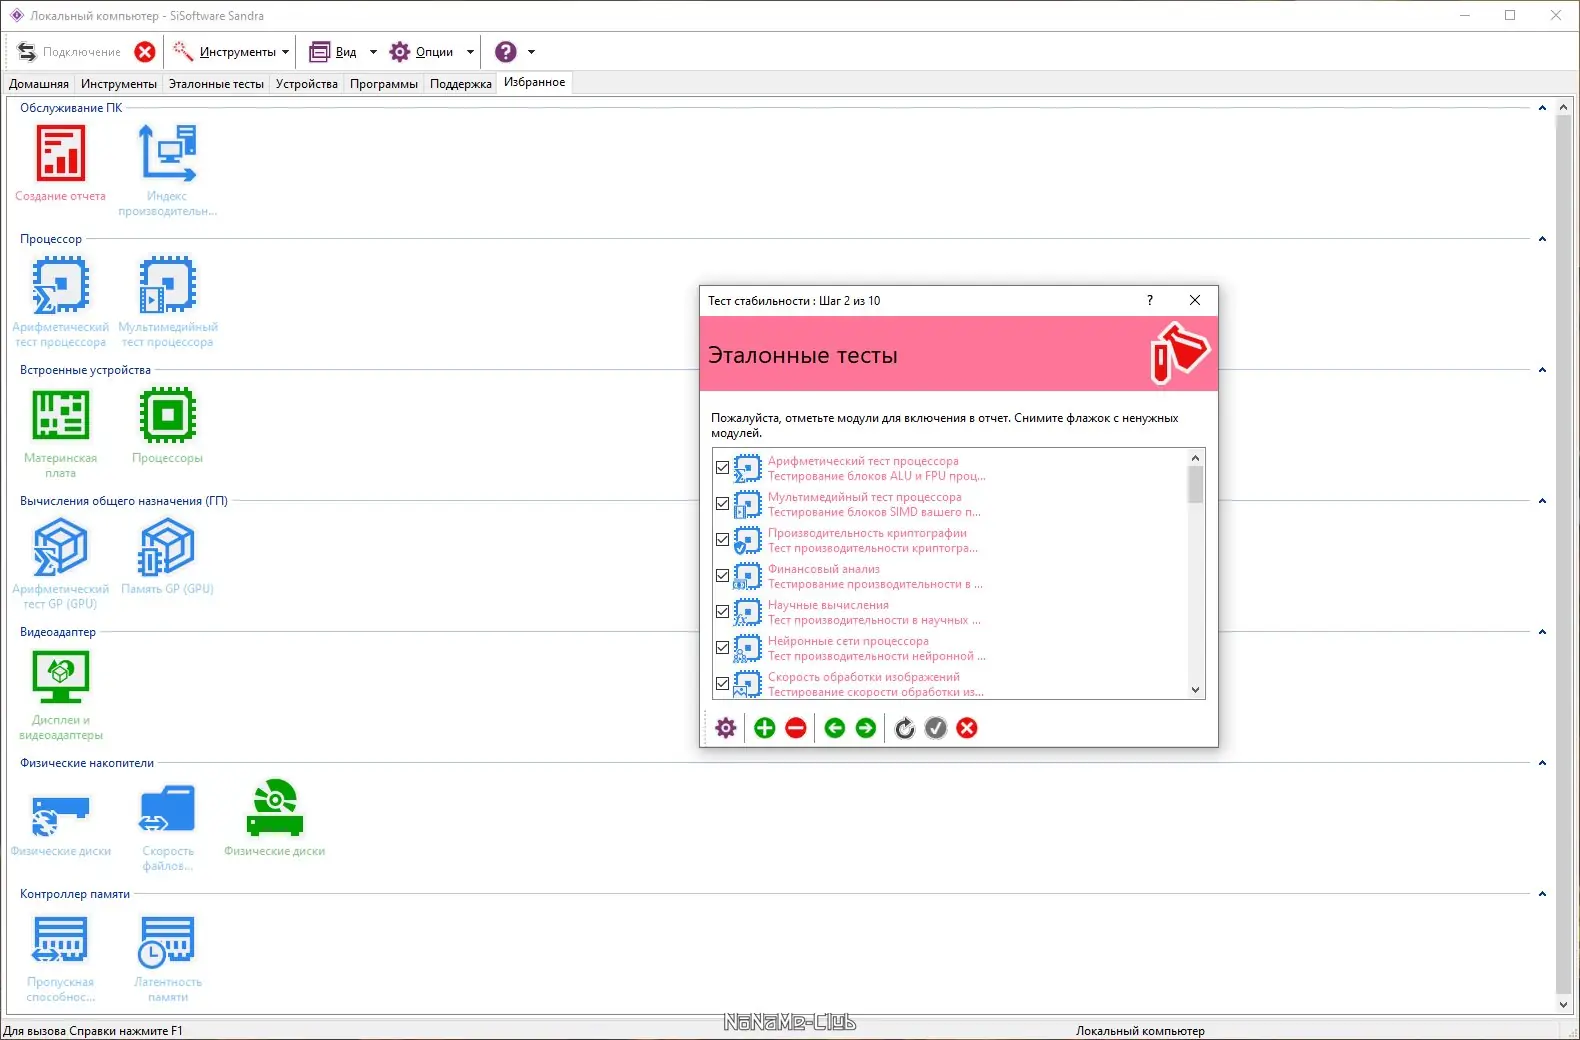Click the Вид toolbar button

pos(334,52)
